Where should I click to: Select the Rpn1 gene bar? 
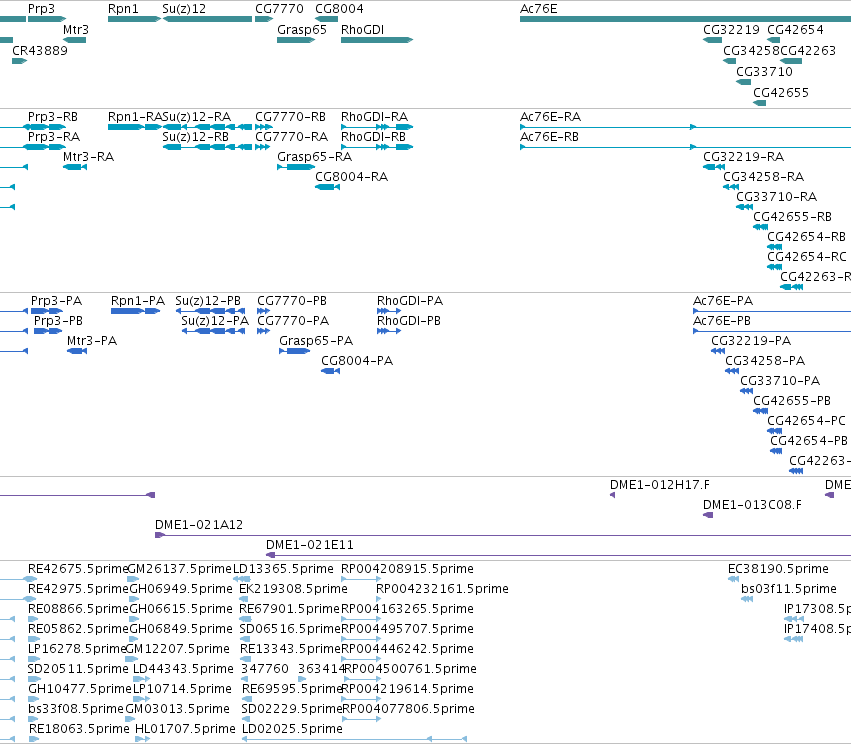pos(134,19)
